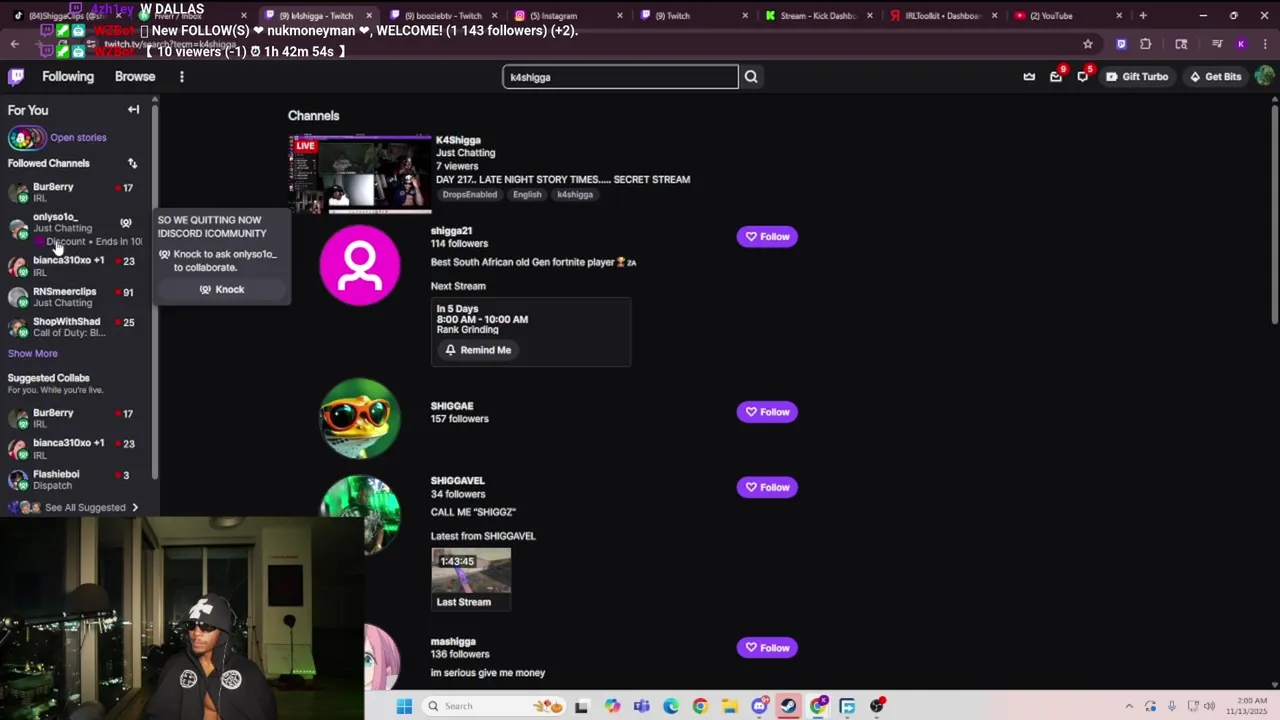The image size is (1280, 720).
Task: Click the Gift Turbo button
Action: tap(1137, 77)
